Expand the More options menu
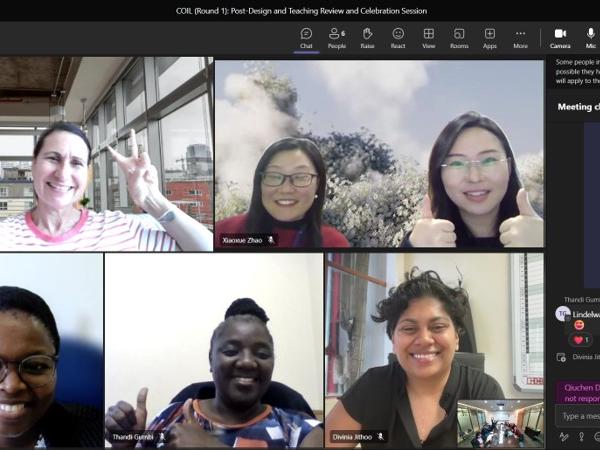Image resolution: width=600 pixels, height=450 pixels. click(x=520, y=38)
